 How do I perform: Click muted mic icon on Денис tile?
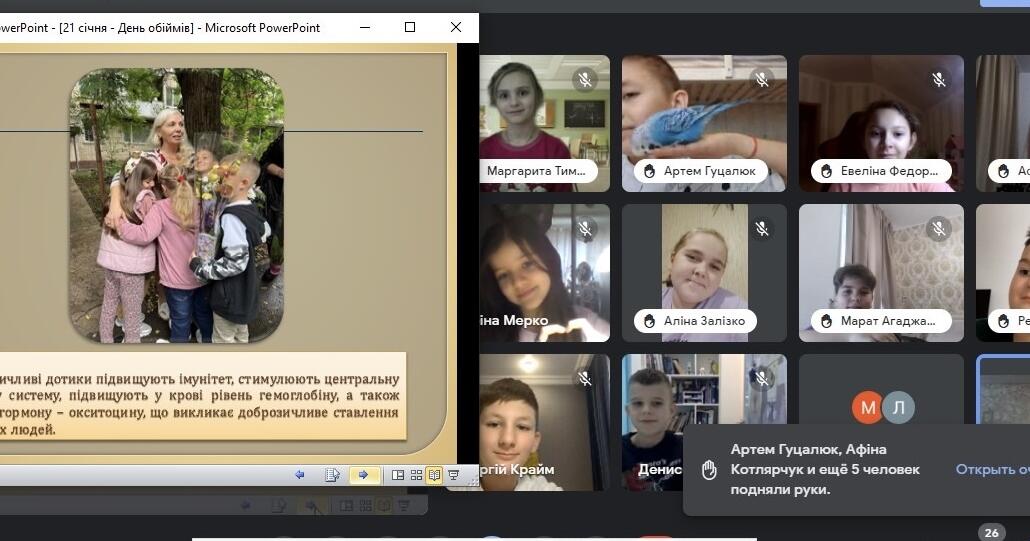click(x=762, y=379)
